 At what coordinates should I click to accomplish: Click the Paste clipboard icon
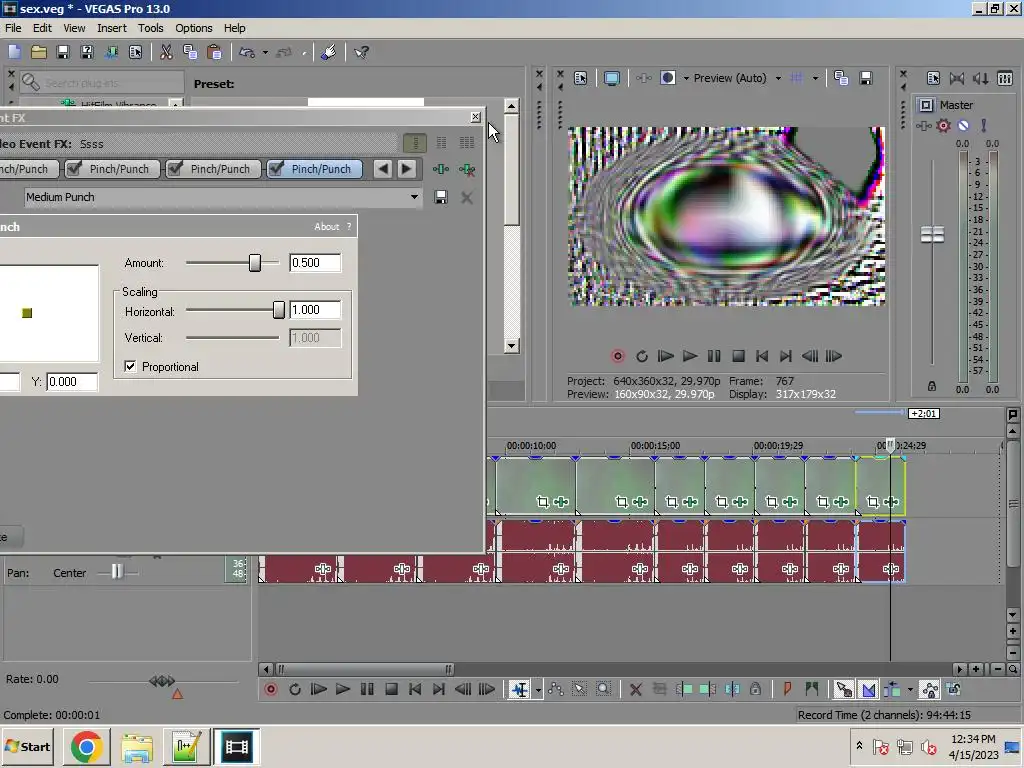[x=214, y=52]
